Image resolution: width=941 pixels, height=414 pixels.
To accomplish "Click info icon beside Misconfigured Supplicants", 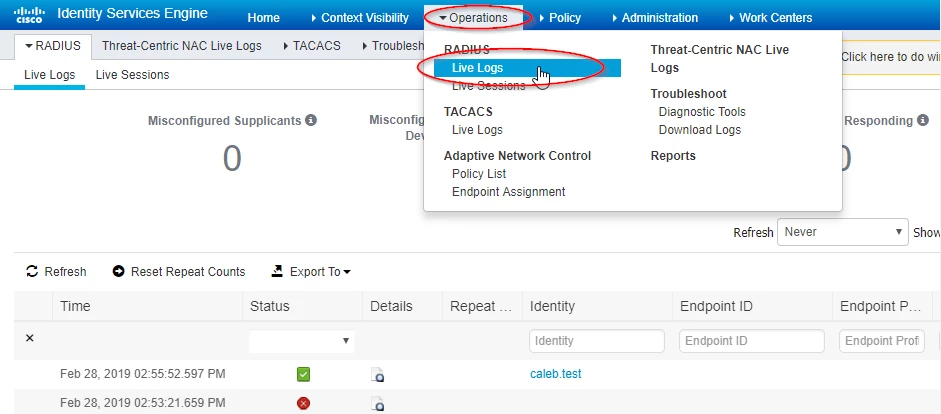I will (311, 120).
